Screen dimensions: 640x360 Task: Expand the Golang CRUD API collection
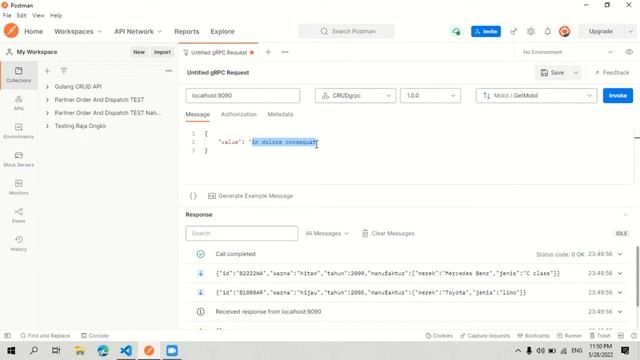tap(47, 87)
